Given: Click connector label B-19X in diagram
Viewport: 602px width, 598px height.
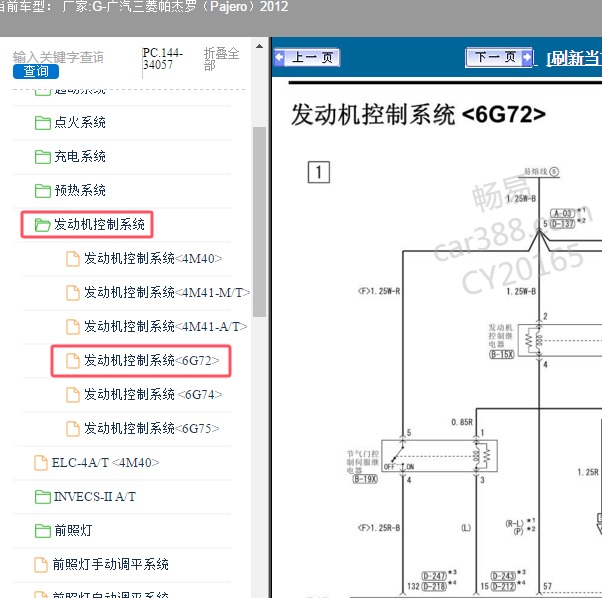Looking at the screenshot, I should tap(365, 479).
